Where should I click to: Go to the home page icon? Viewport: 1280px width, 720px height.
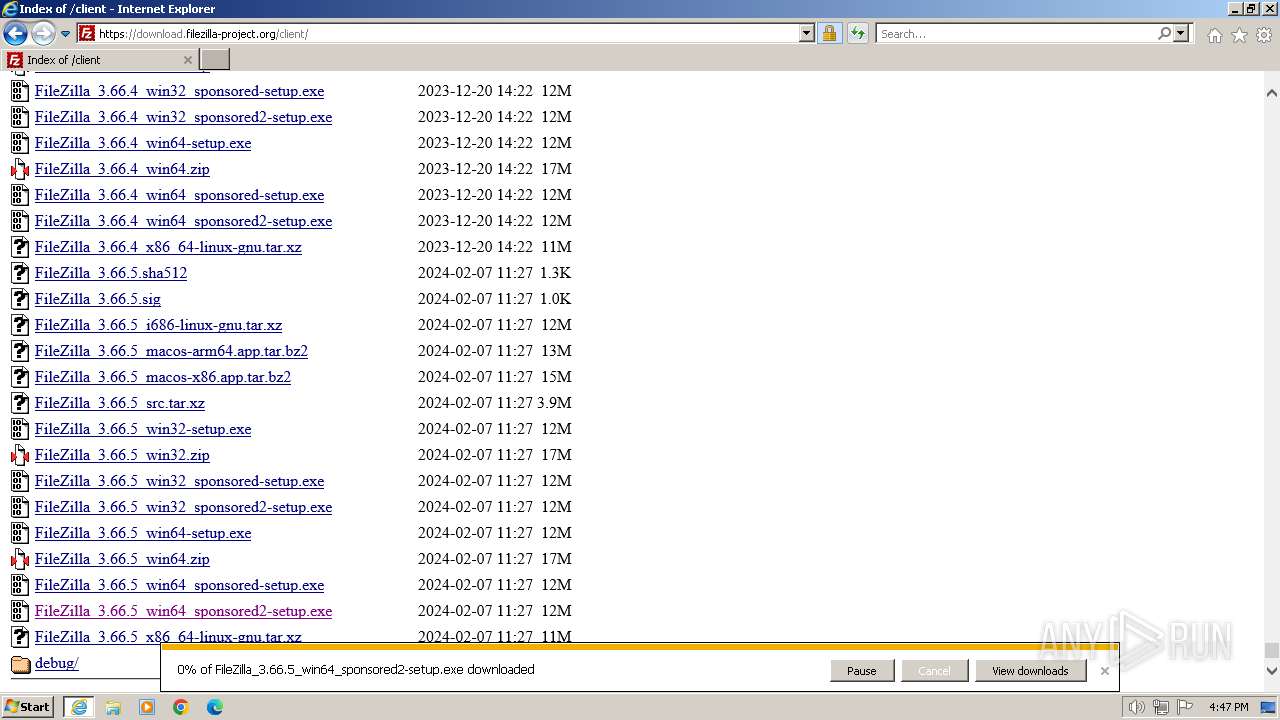pos(1214,35)
